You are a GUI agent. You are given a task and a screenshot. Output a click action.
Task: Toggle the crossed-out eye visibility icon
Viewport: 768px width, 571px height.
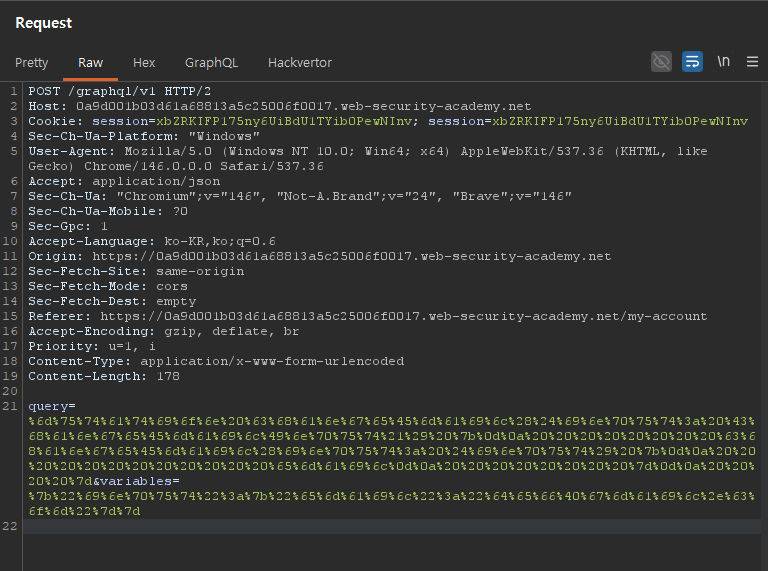tap(661, 62)
